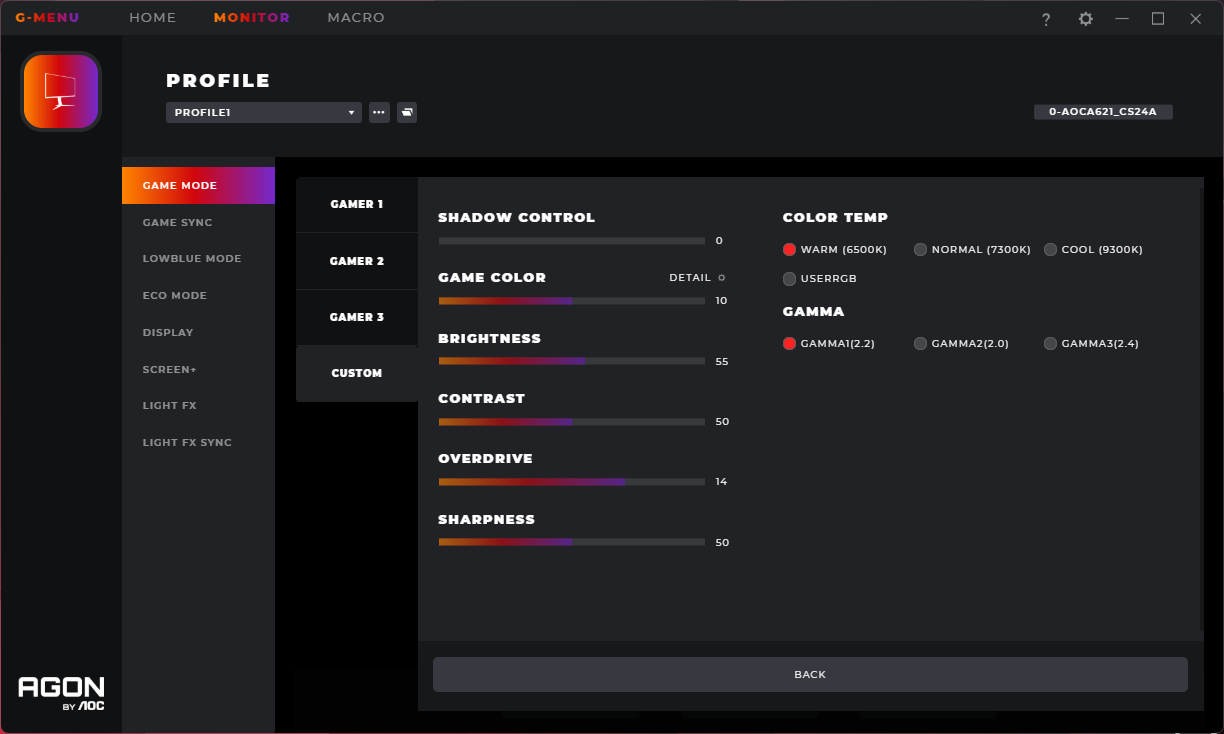Switch to the MACRO tab
Viewport: 1224px width, 734px height.
pos(355,18)
